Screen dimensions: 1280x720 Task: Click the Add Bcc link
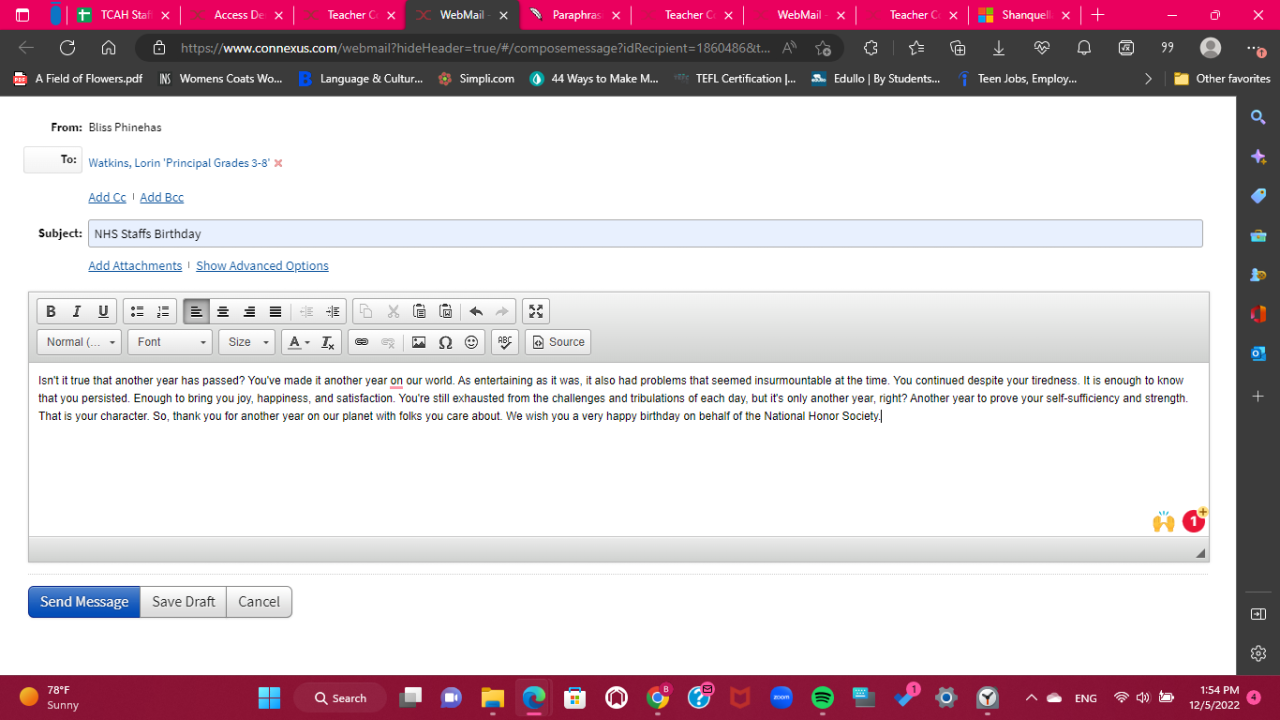162,197
